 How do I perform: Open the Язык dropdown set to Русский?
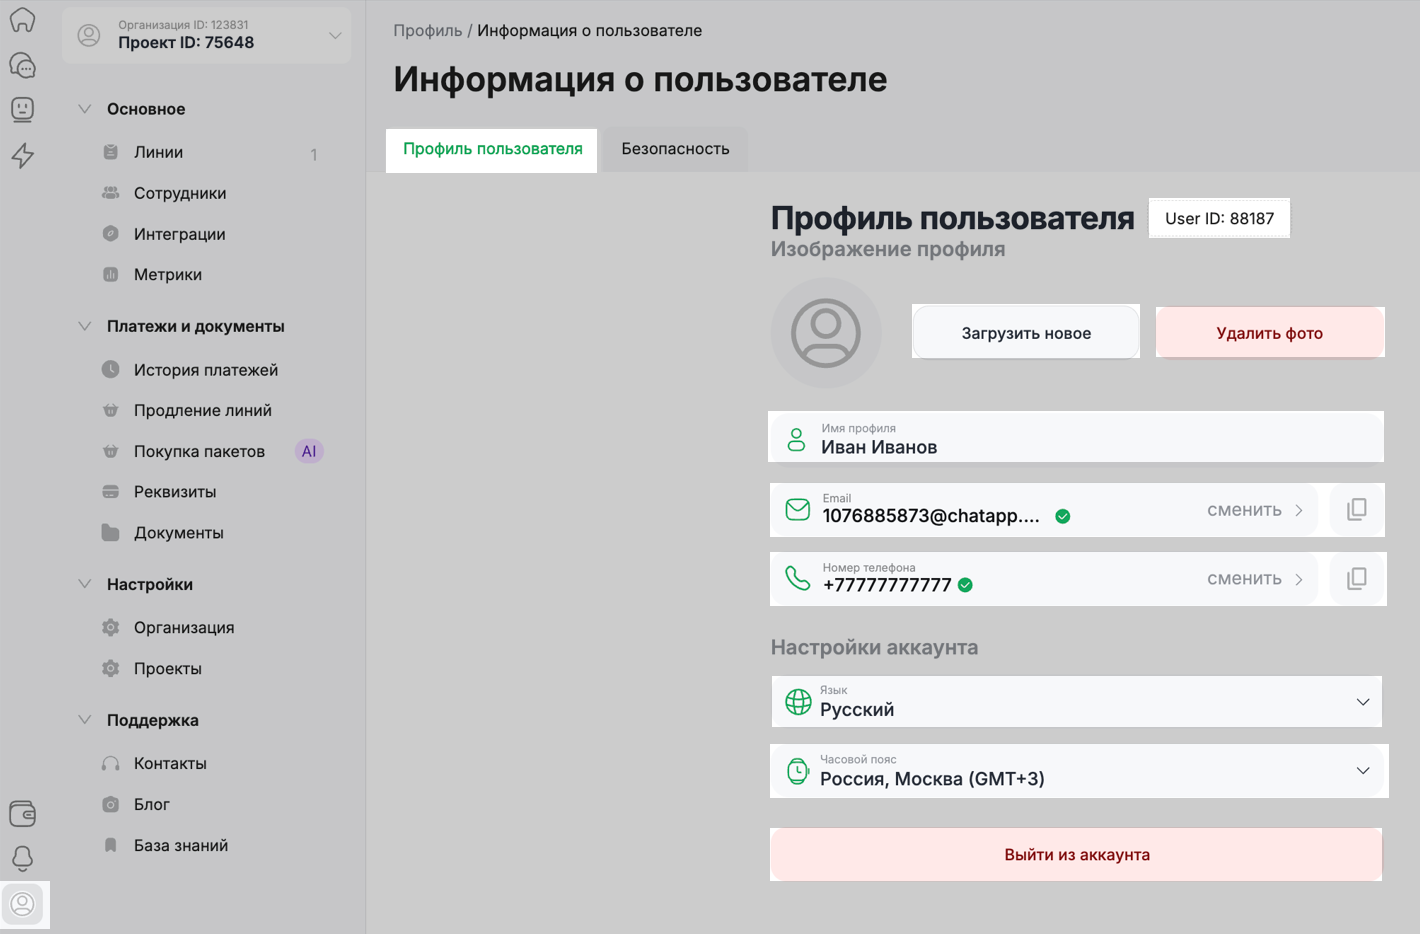(x=1076, y=702)
